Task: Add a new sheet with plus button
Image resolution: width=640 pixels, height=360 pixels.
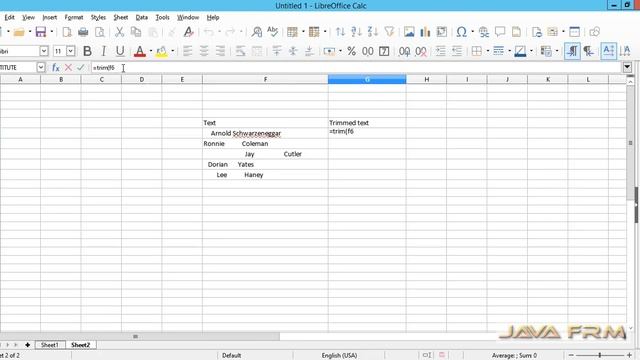Action: pos(27,345)
